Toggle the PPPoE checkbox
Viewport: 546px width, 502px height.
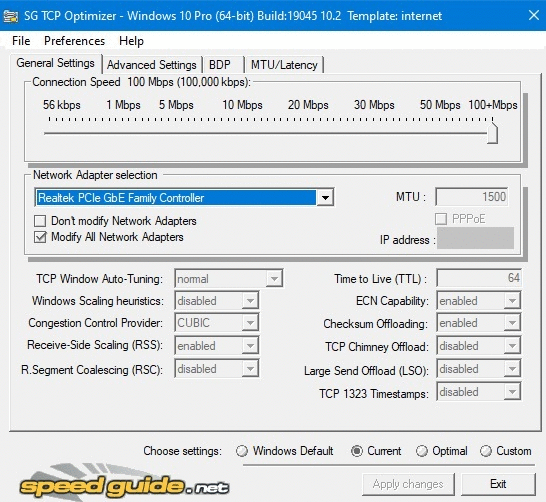[441, 219]
